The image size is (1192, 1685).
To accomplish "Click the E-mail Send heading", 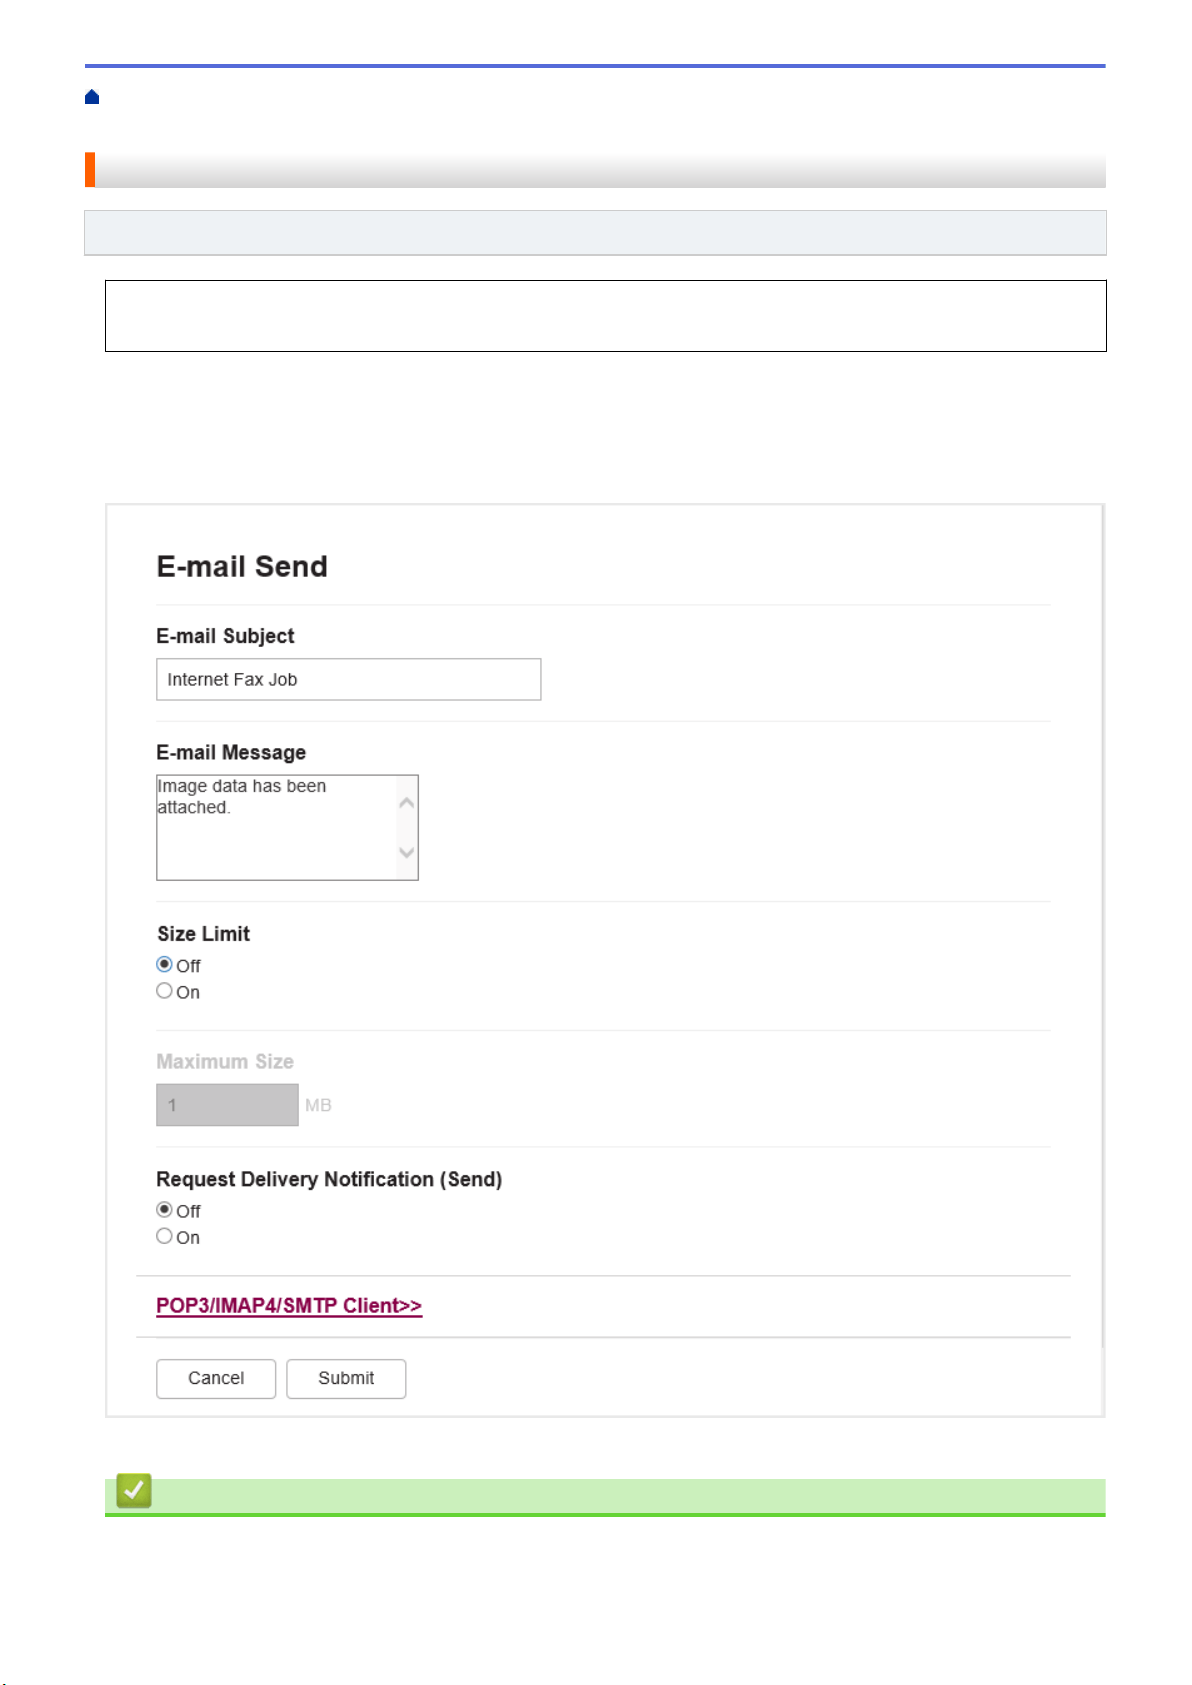I will (242, 566).
